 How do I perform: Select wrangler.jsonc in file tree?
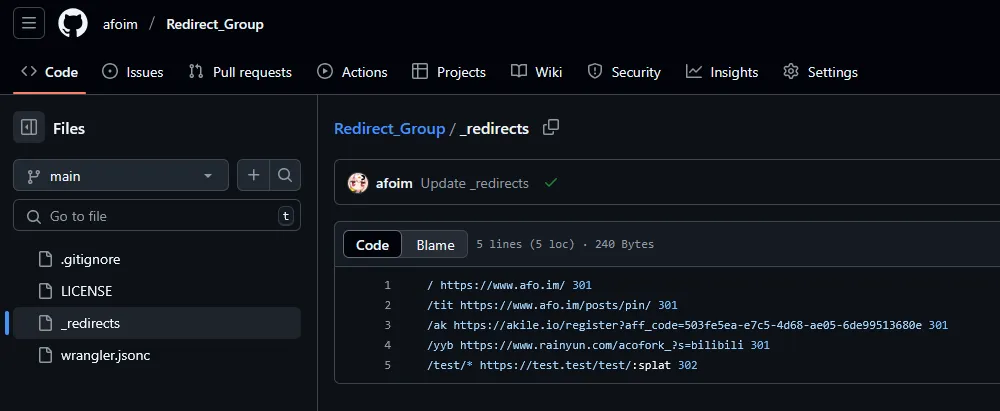tap(105, 355)
